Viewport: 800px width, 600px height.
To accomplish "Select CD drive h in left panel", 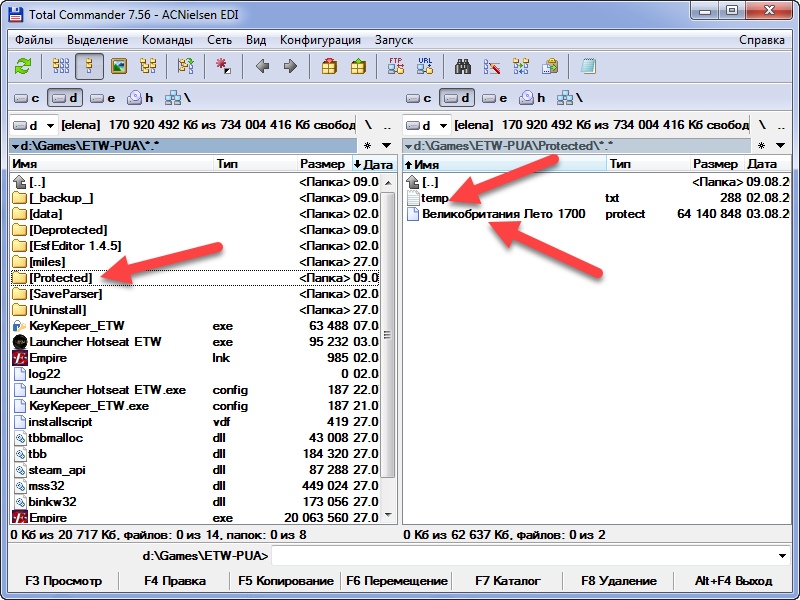I will click(140, 98).
